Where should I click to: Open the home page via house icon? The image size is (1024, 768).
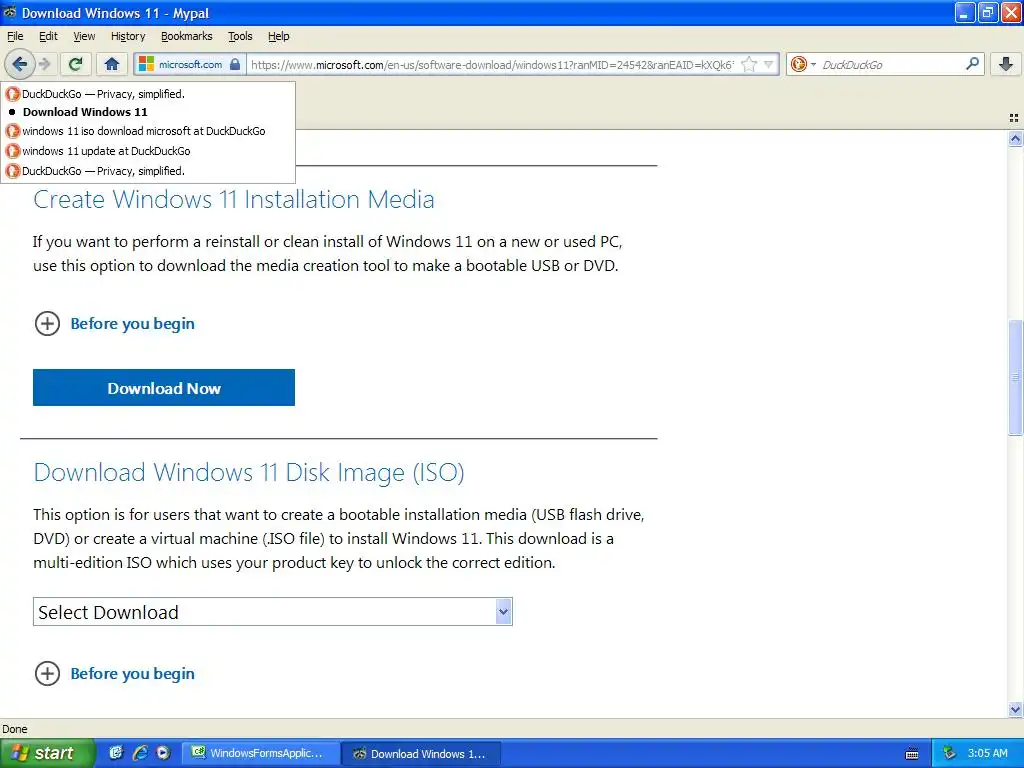(112, 64)
